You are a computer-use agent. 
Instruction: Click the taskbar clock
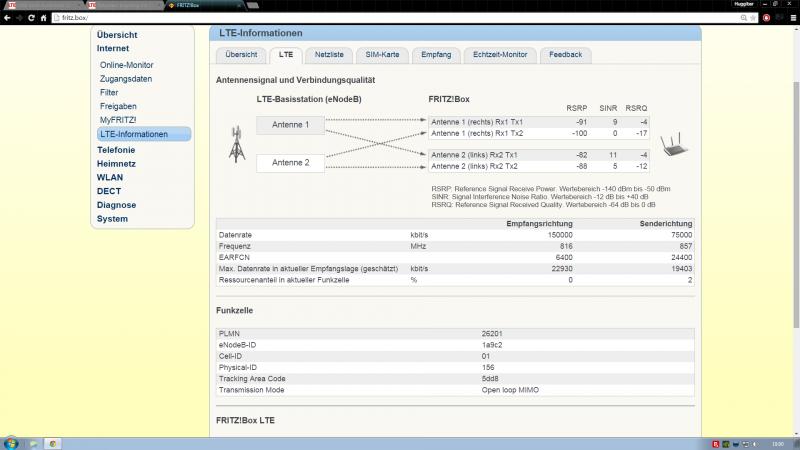click(x=778, y=444)
